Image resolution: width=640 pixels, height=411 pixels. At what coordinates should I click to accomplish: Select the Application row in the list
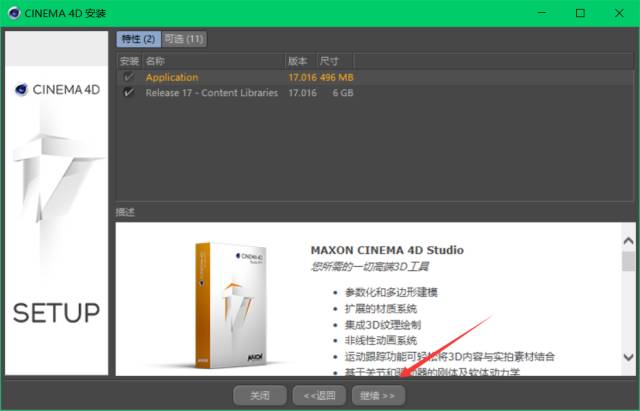click(172, 77)
